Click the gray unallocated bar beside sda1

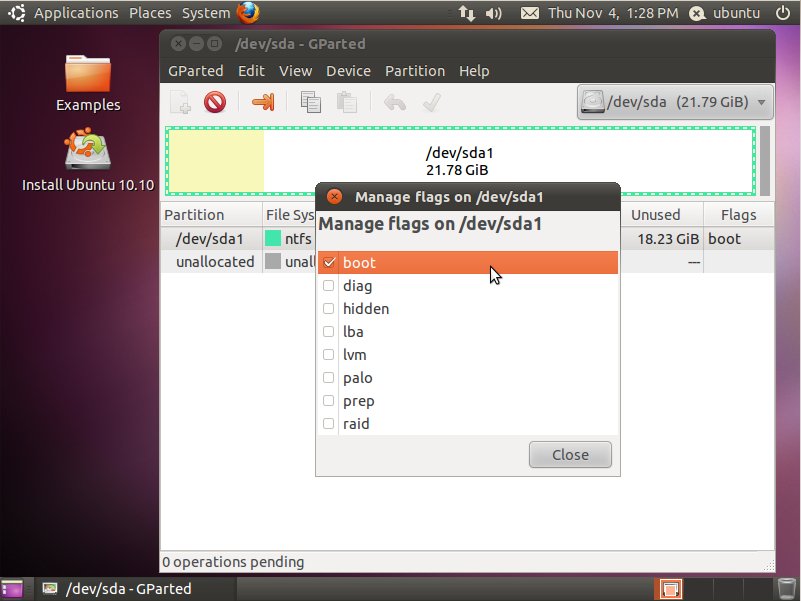click(765, 161)
